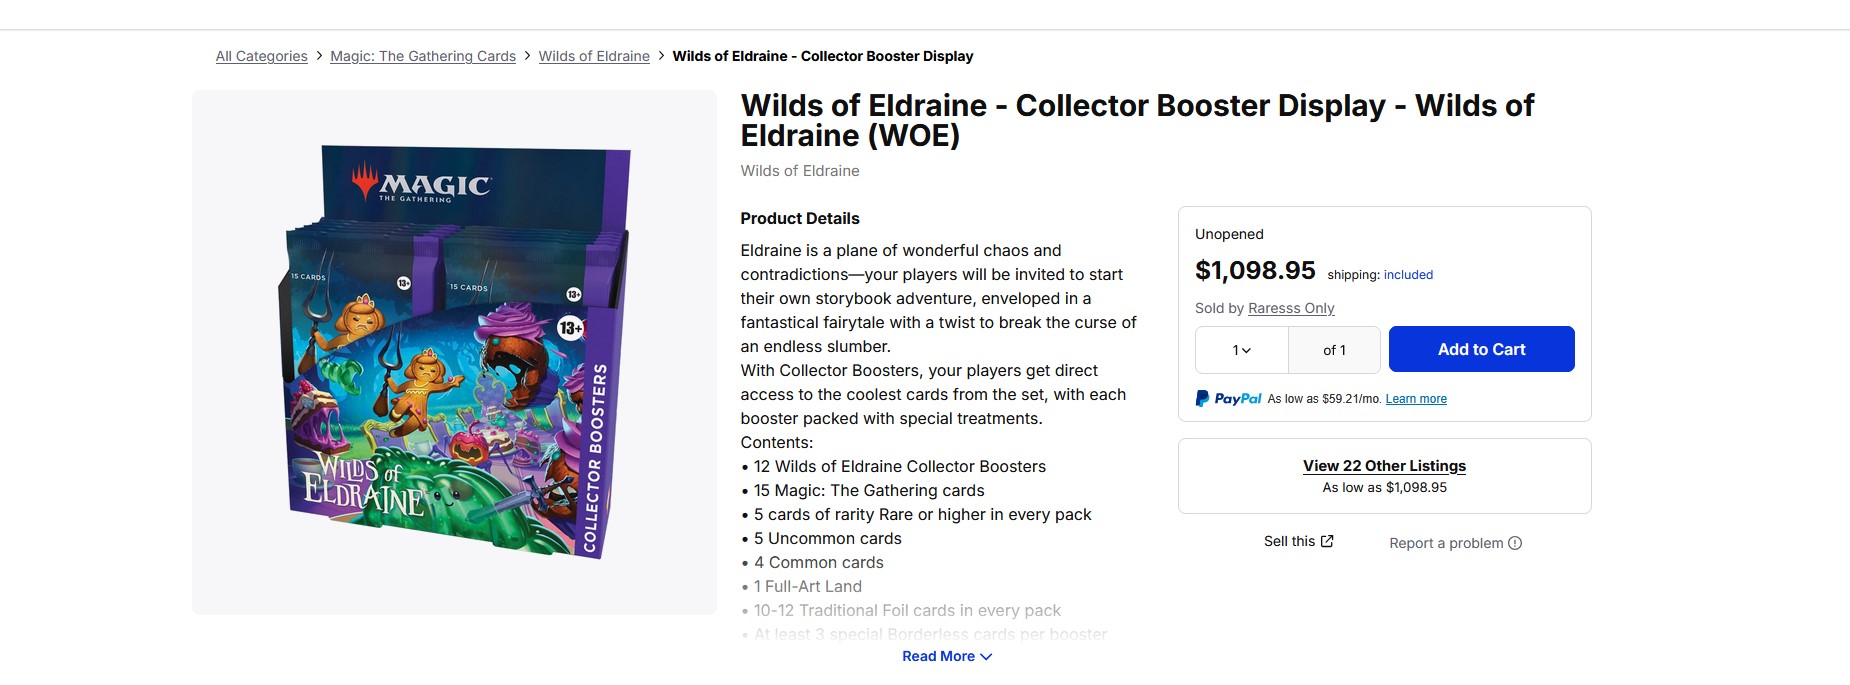Click the Read More chevron arrow

coord(986,657)
